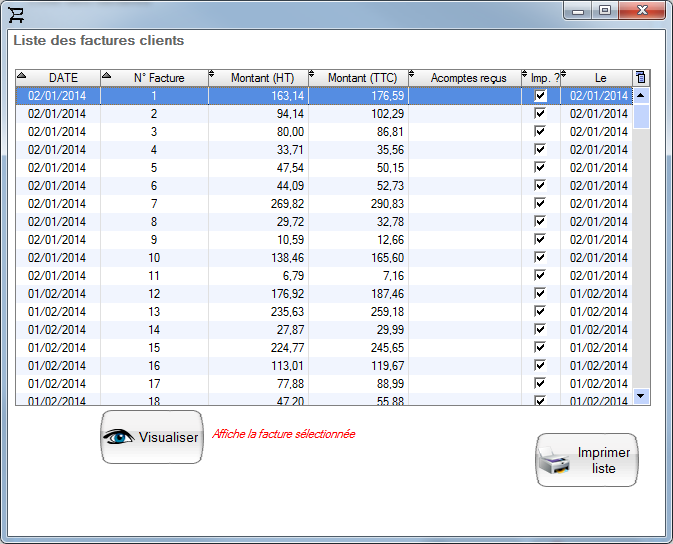Select the invoice 15 row dated 01/02/2014
The height and width of the screenshot is (544, 673).
[x=154, y=348]
